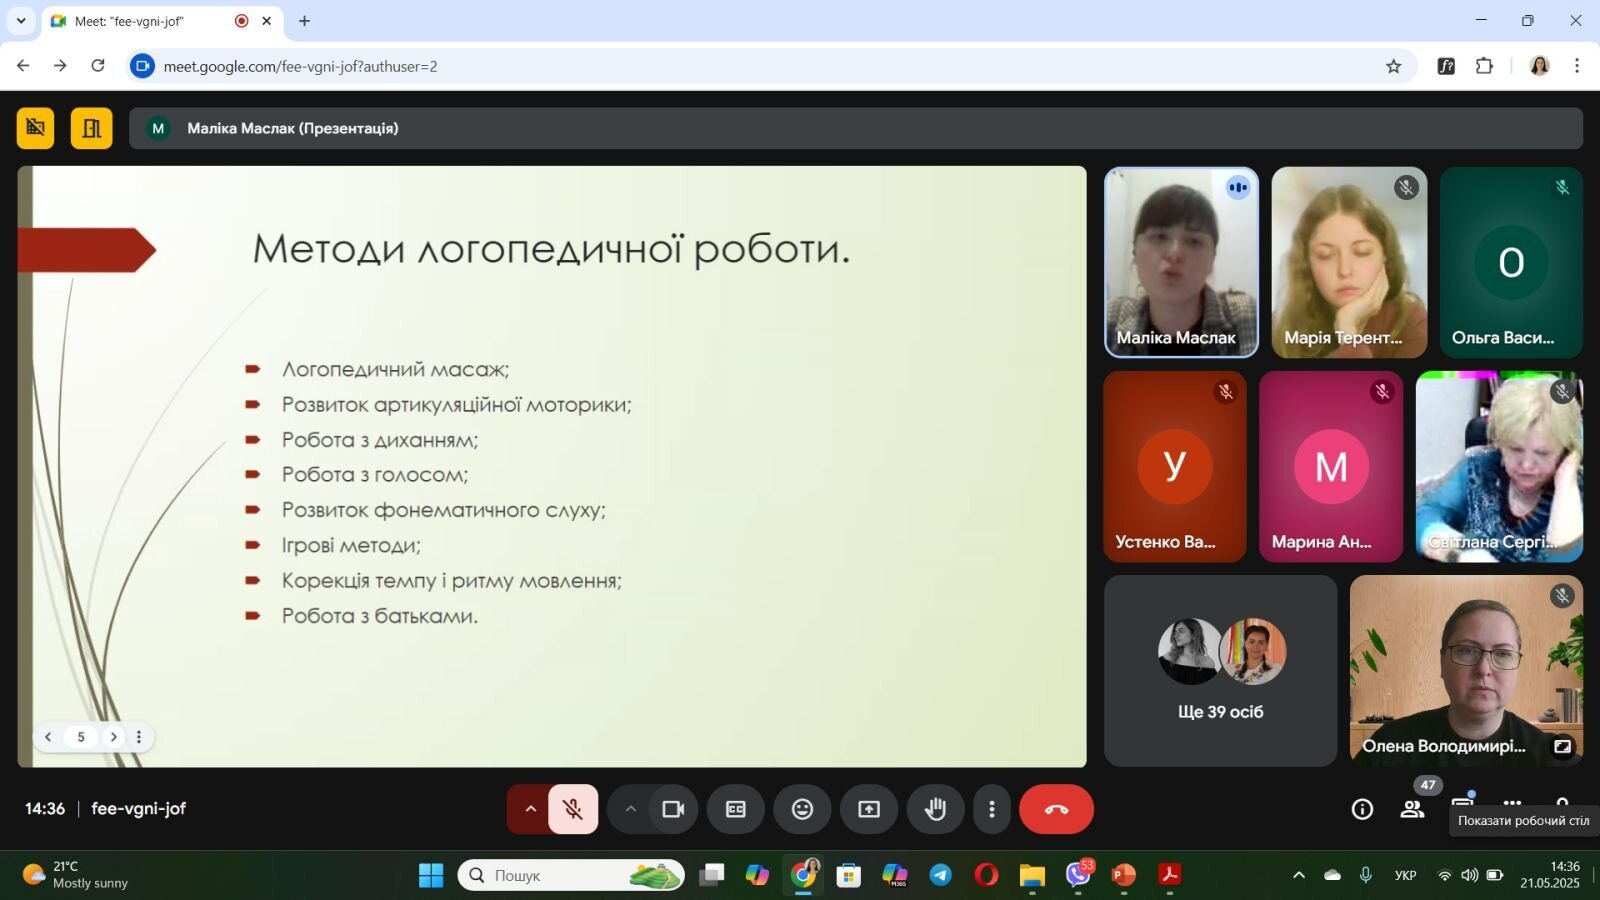Viewport: 1600px width, 900px height.
Task: Click the red leave call button
Action: 1056,809
